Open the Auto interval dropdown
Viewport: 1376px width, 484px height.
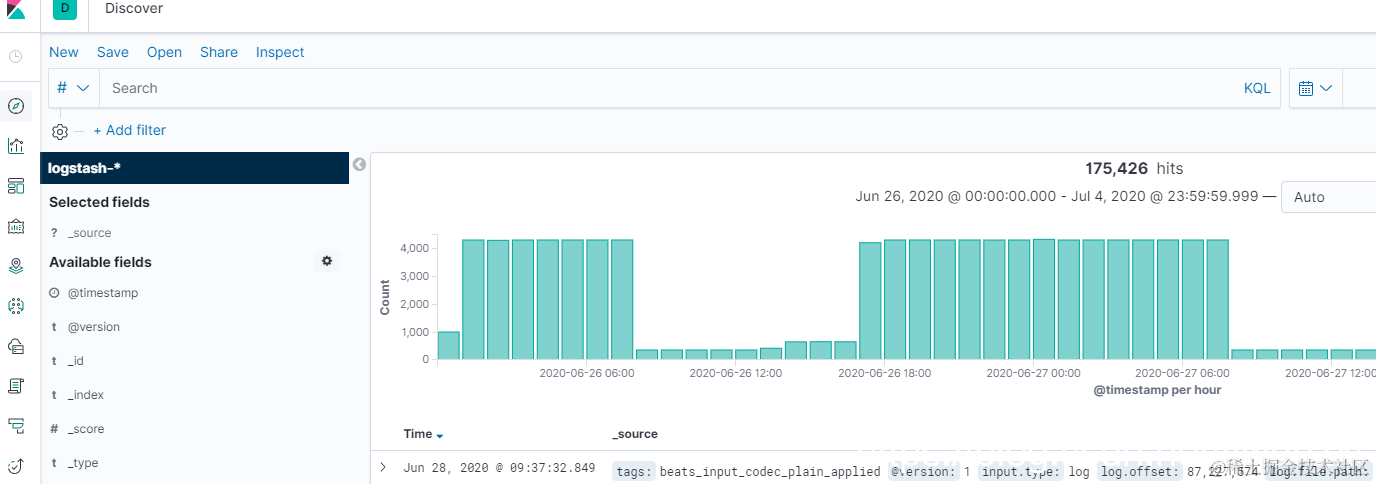[1328, 197]
